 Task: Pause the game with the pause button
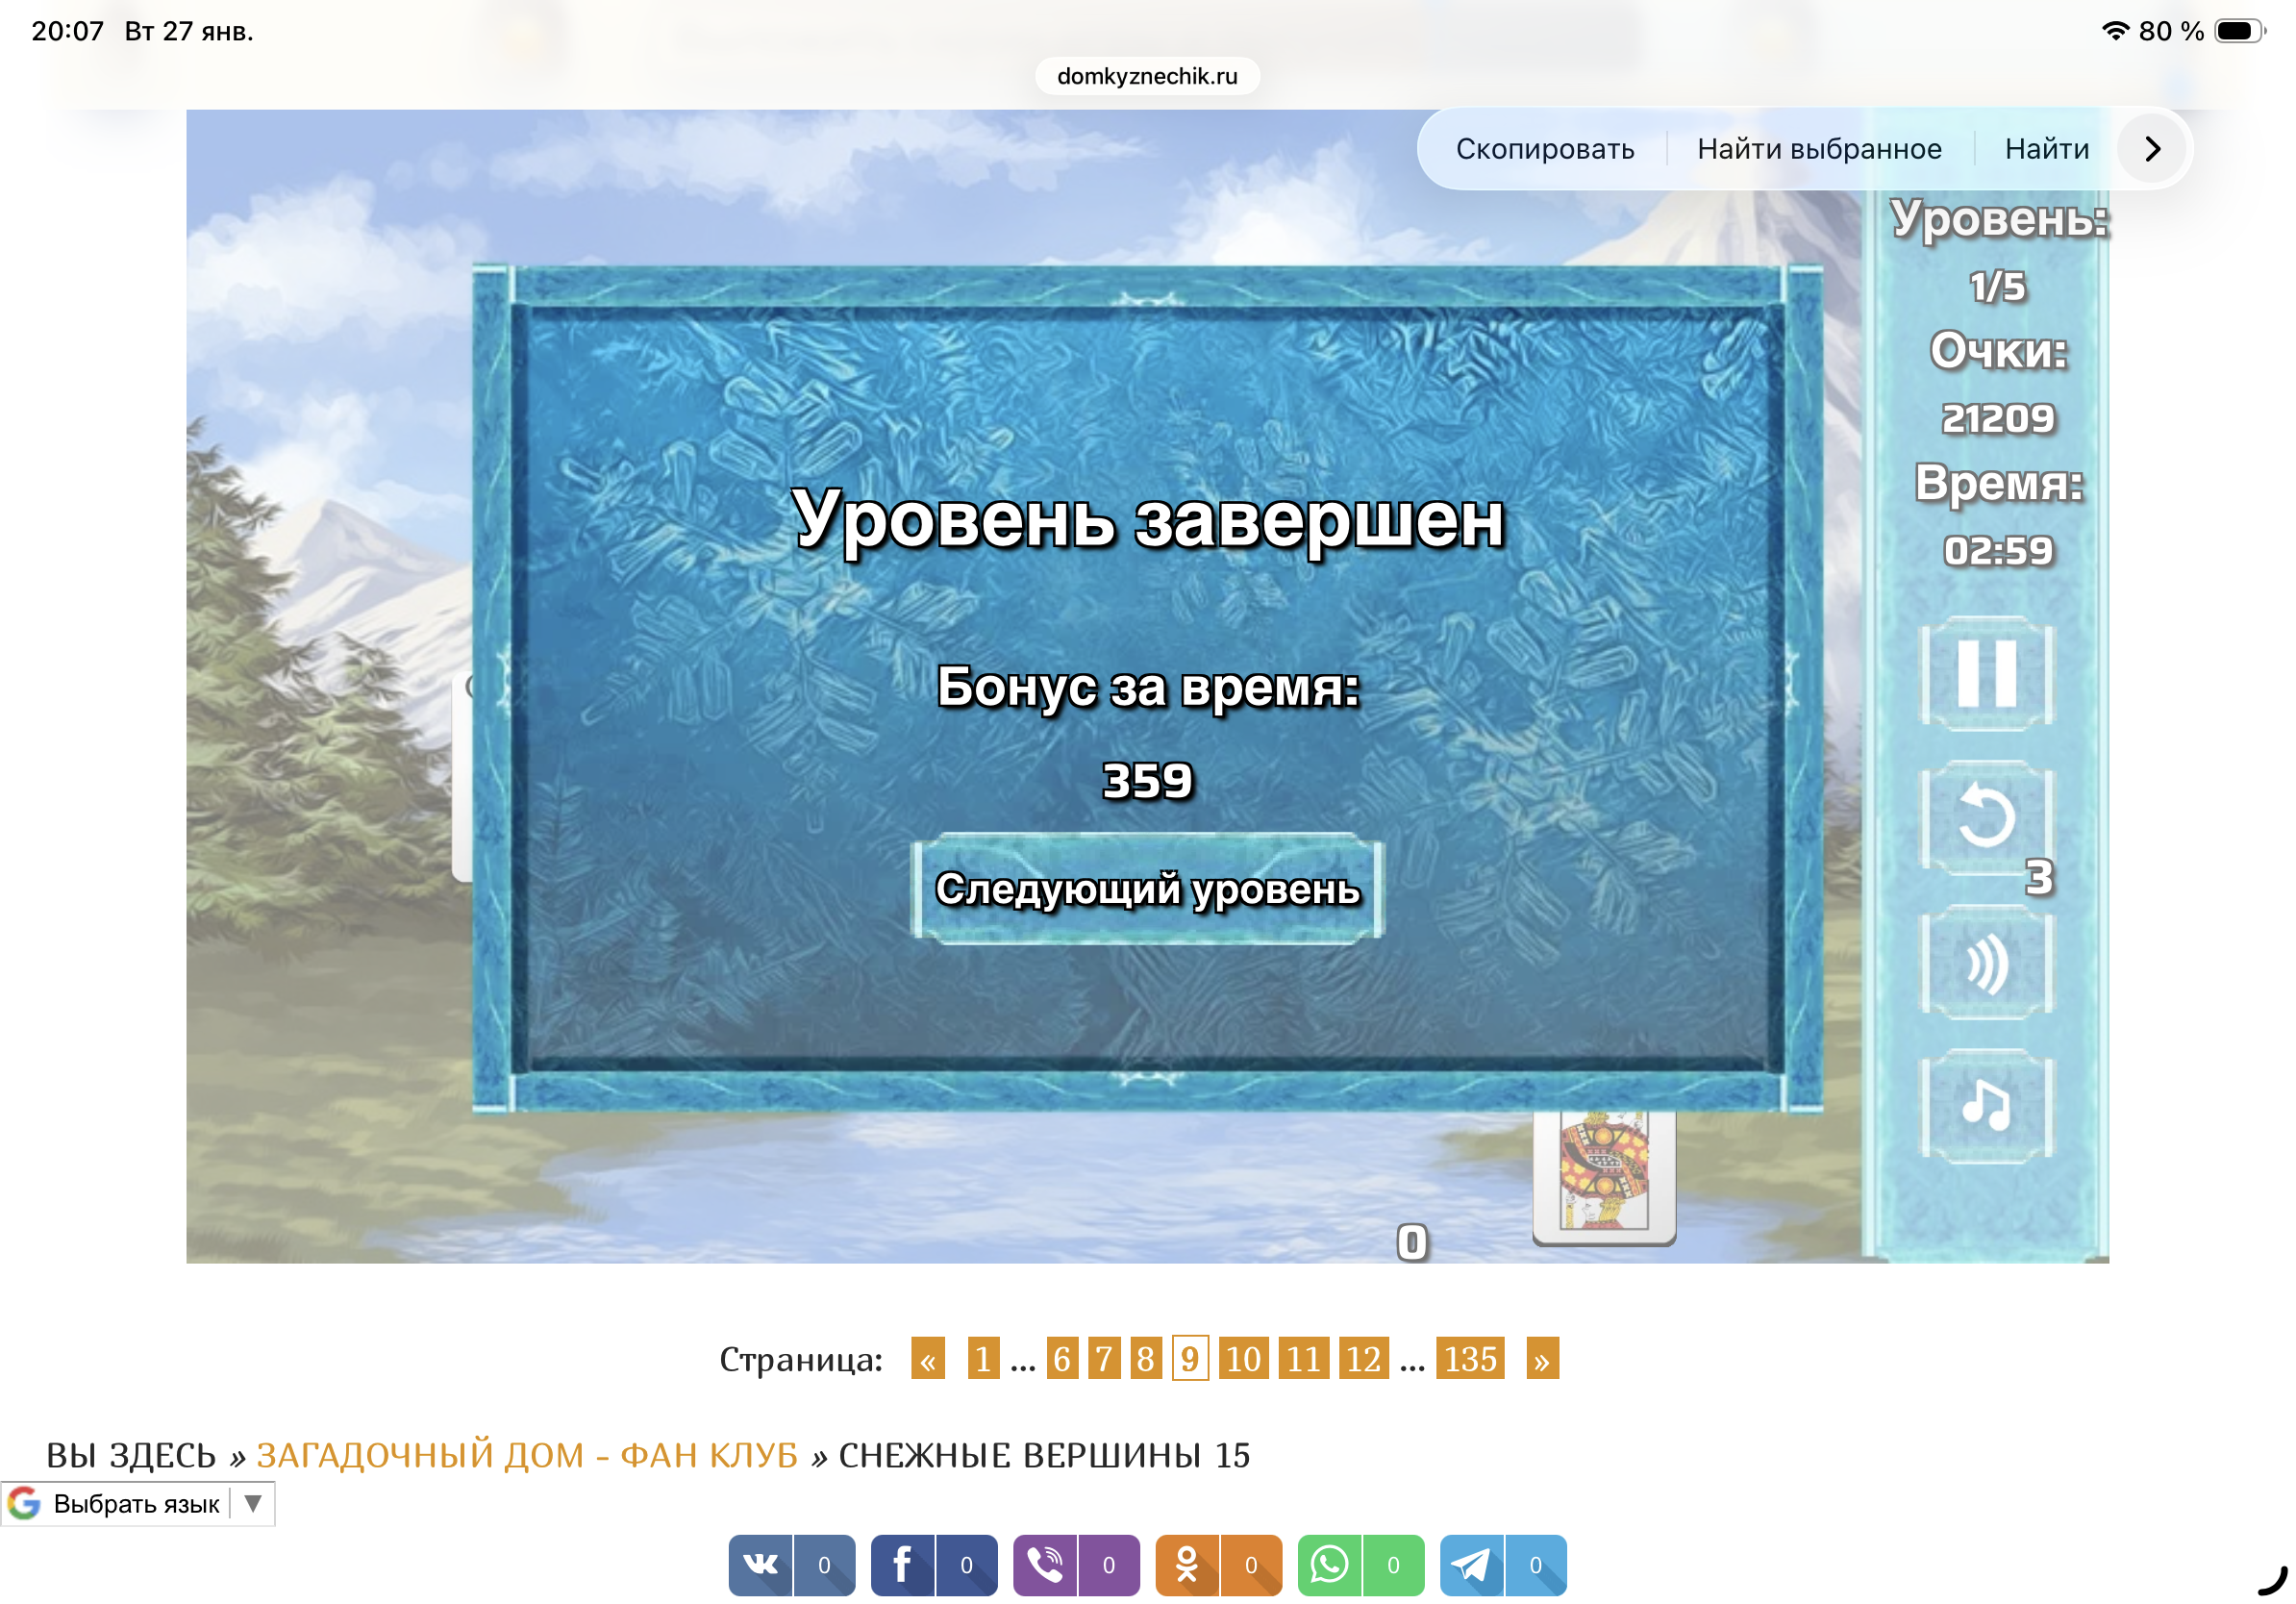(1986, 673)
